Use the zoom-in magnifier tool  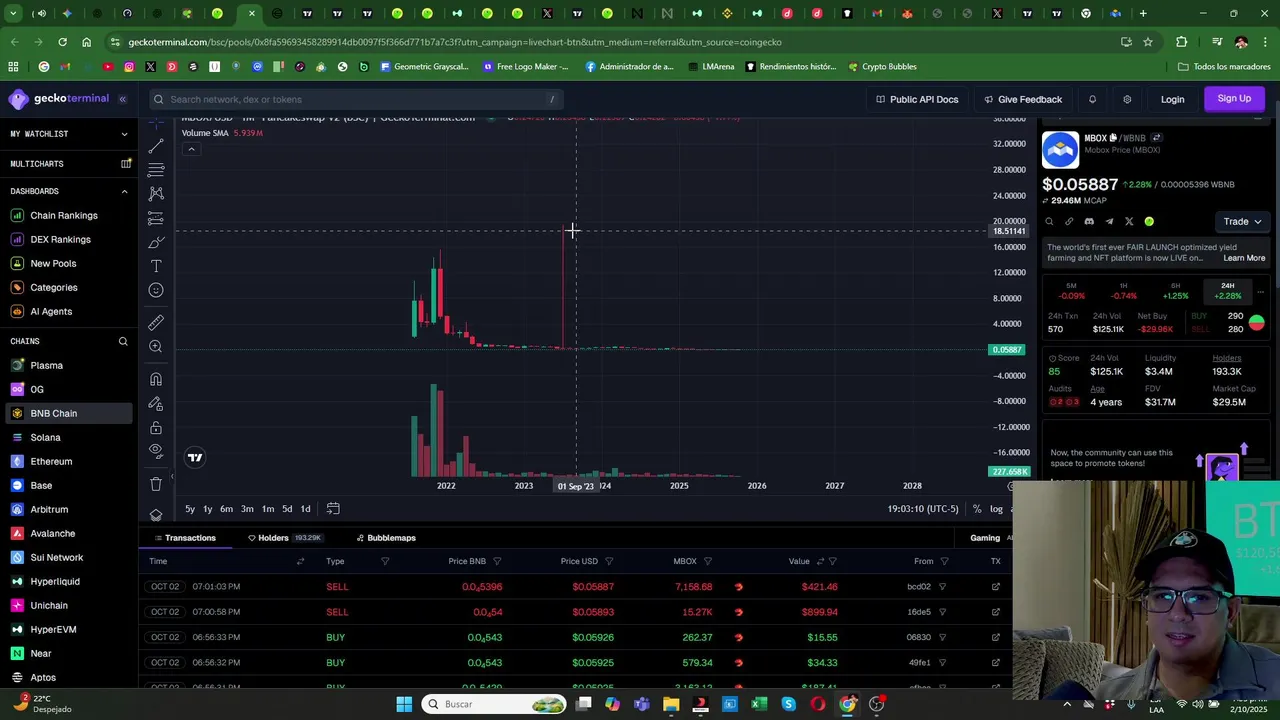(156, 346)
